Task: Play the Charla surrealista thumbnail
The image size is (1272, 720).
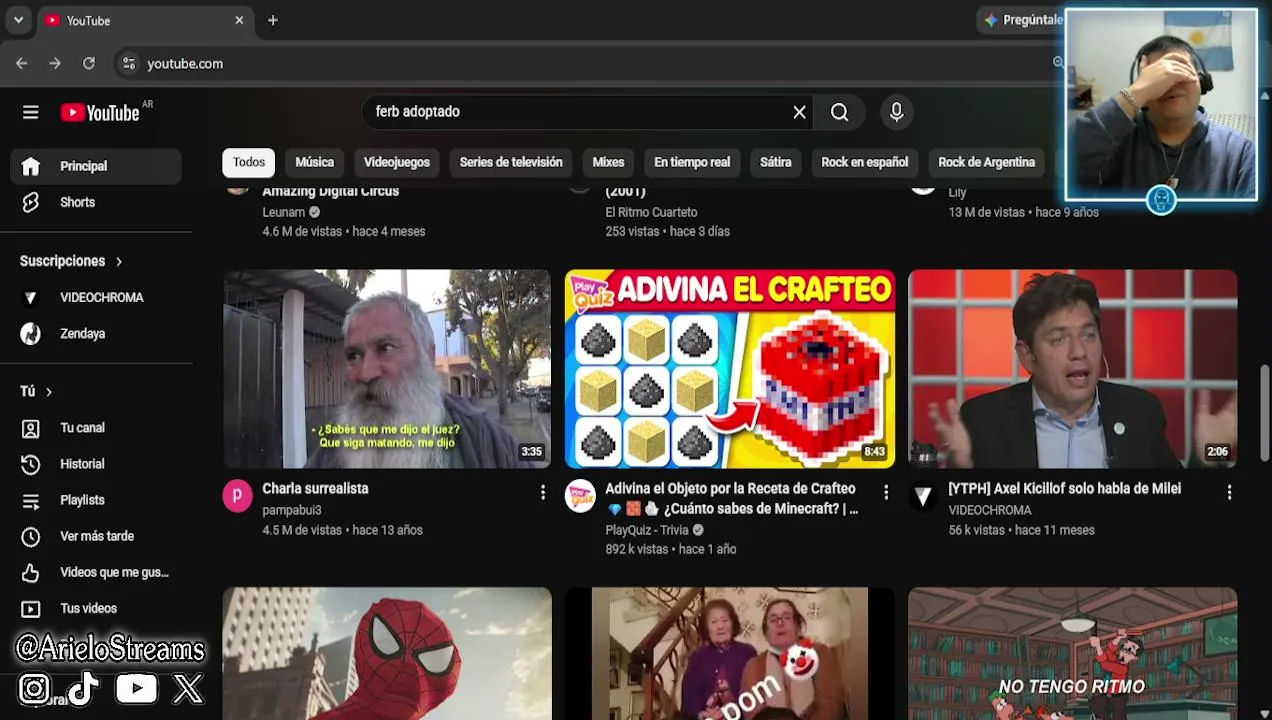Action: click(x=387, y=369)
